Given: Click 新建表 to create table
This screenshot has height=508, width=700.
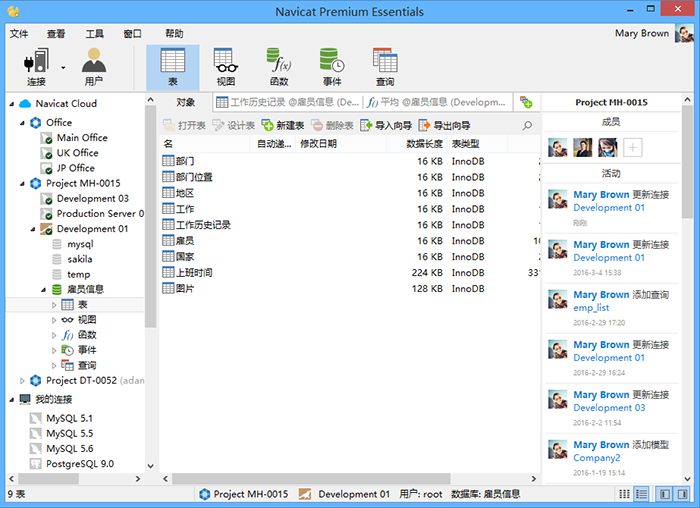Looking at the screenshot, I should pos(283,125).
